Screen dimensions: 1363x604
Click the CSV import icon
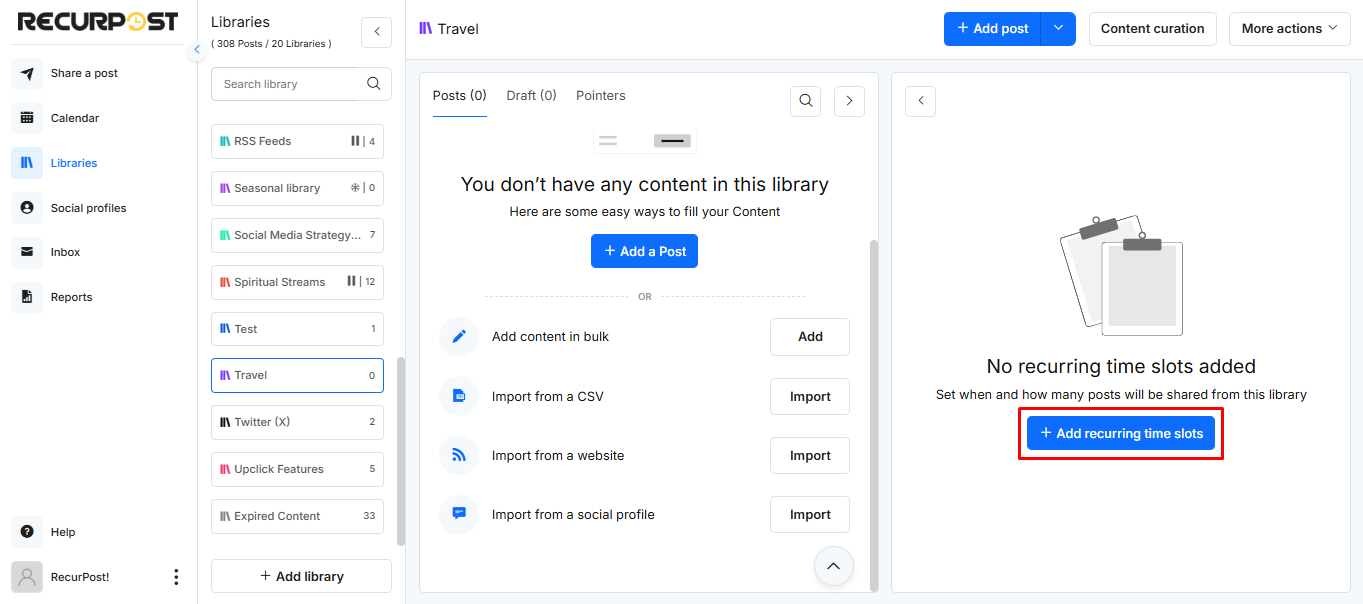tap(459, 396)
